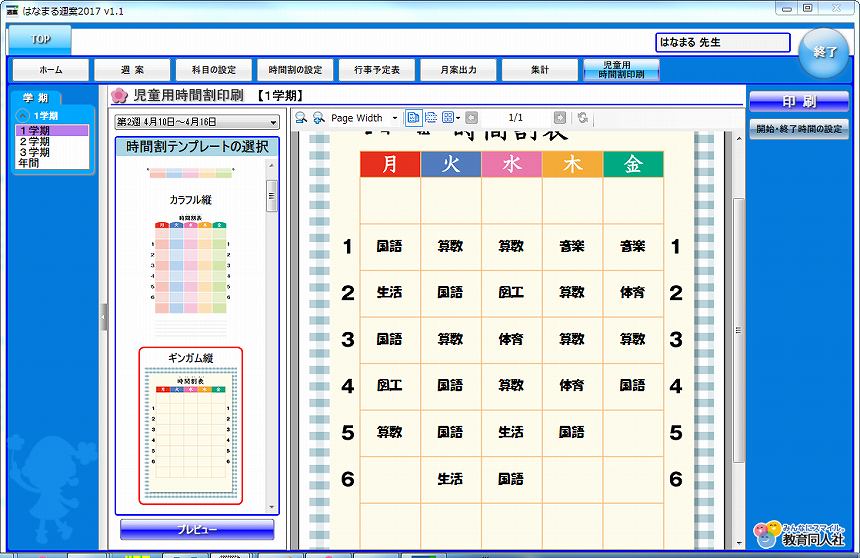
Task: Open the 週案 menu button
Action: (132, 70)
